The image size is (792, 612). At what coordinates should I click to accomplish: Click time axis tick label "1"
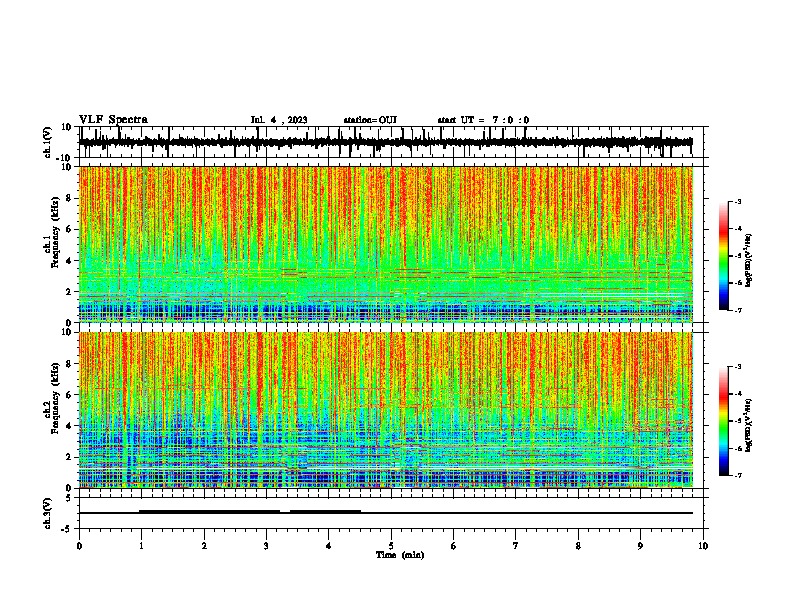coord(142,546)
